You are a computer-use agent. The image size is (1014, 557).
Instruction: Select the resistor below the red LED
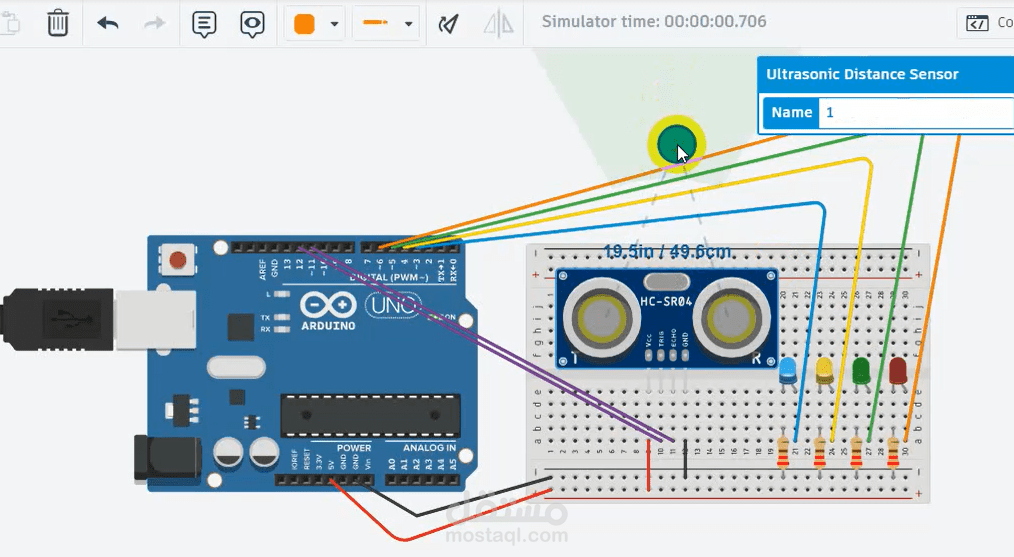pyautogui.click(x=894, y=452)
